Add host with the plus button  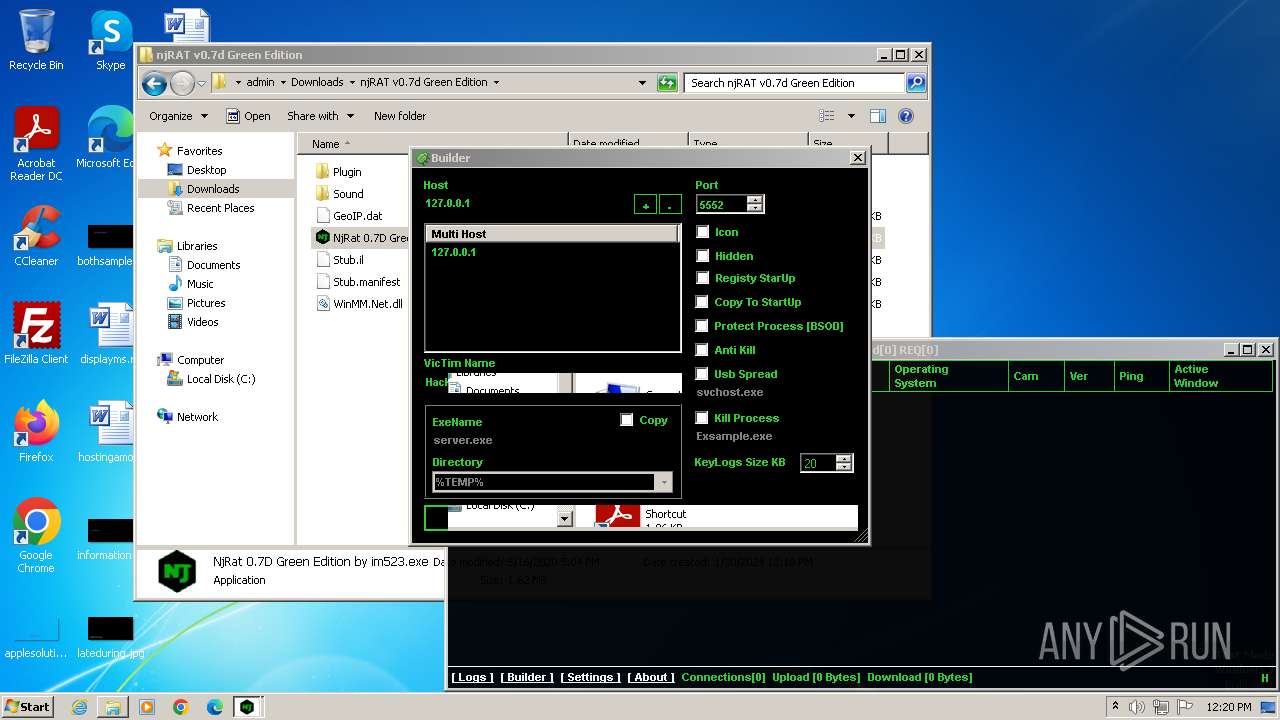pyautogui.click(x=646, y=205)
